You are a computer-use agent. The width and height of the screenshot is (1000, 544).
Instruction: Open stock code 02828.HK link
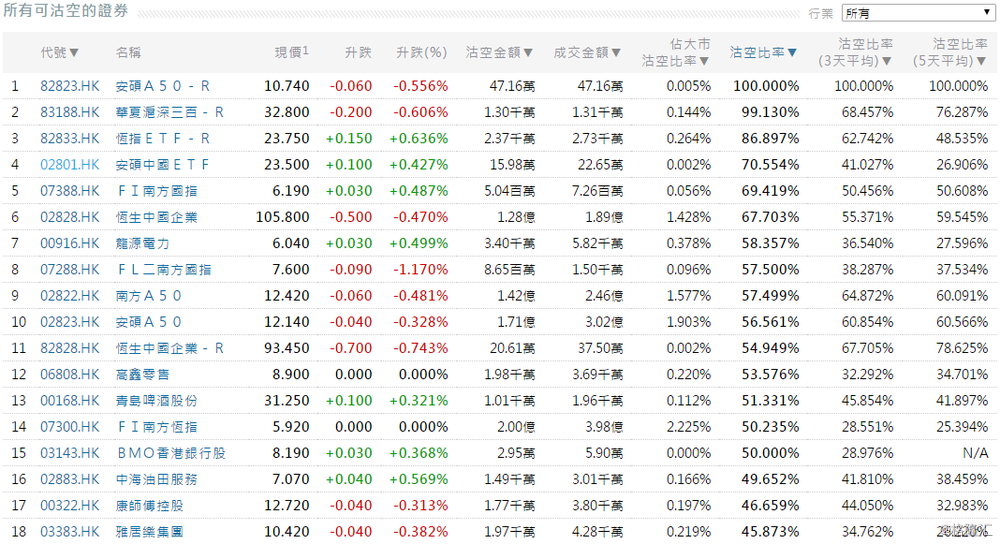(x=70, y=217)
